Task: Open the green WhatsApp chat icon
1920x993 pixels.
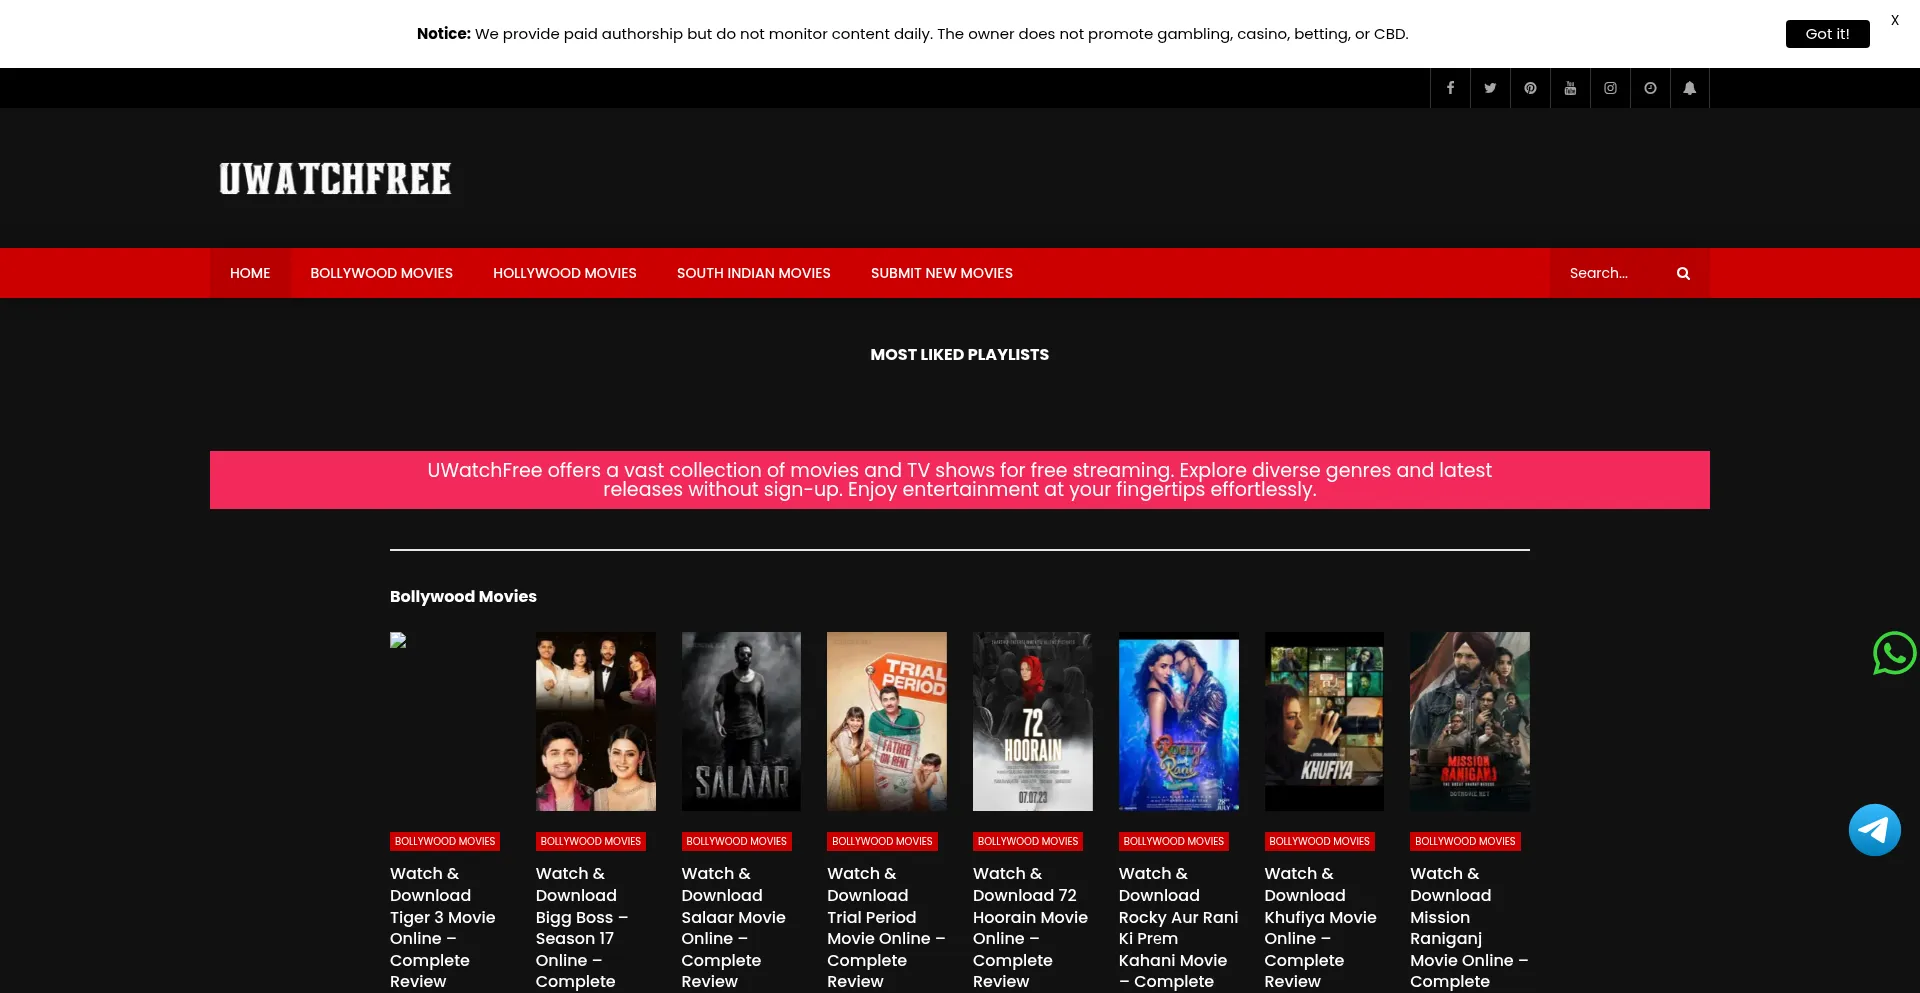Action: pyautogui.click(x=1894, y=653)
